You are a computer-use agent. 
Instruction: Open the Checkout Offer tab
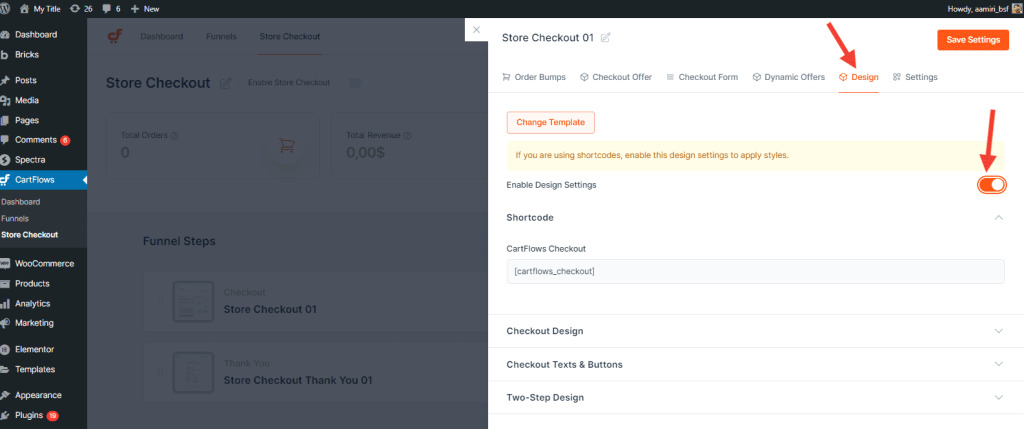(616, 77)
